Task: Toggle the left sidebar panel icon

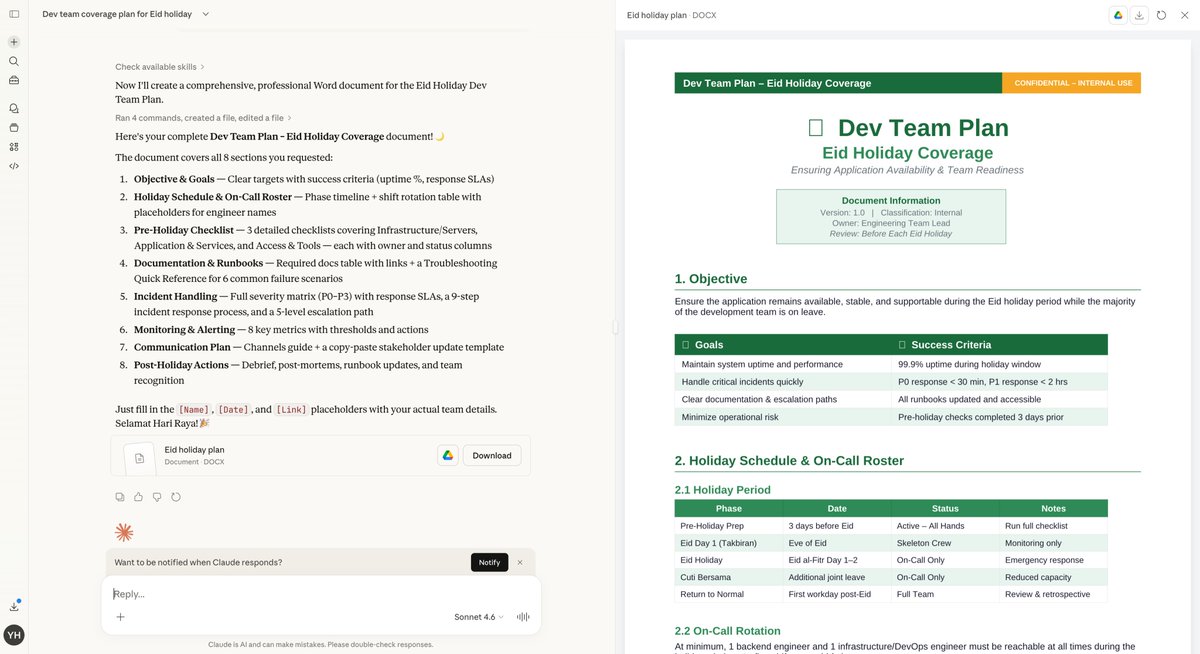Action: pos(14,14)
